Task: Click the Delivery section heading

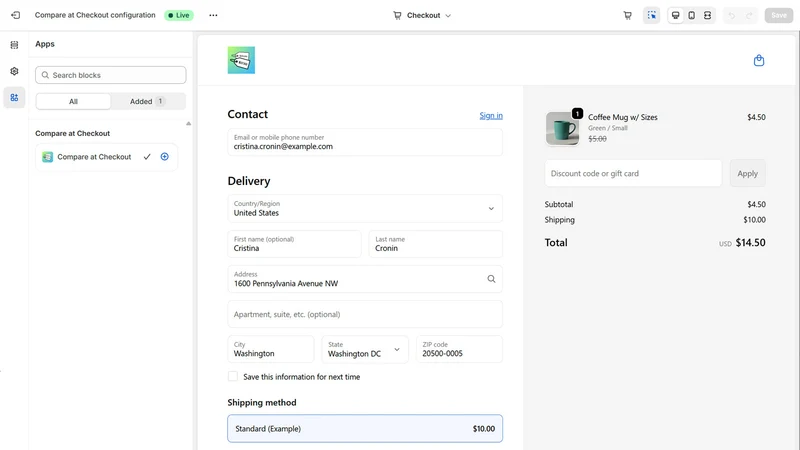Action: tap(249, 181)
